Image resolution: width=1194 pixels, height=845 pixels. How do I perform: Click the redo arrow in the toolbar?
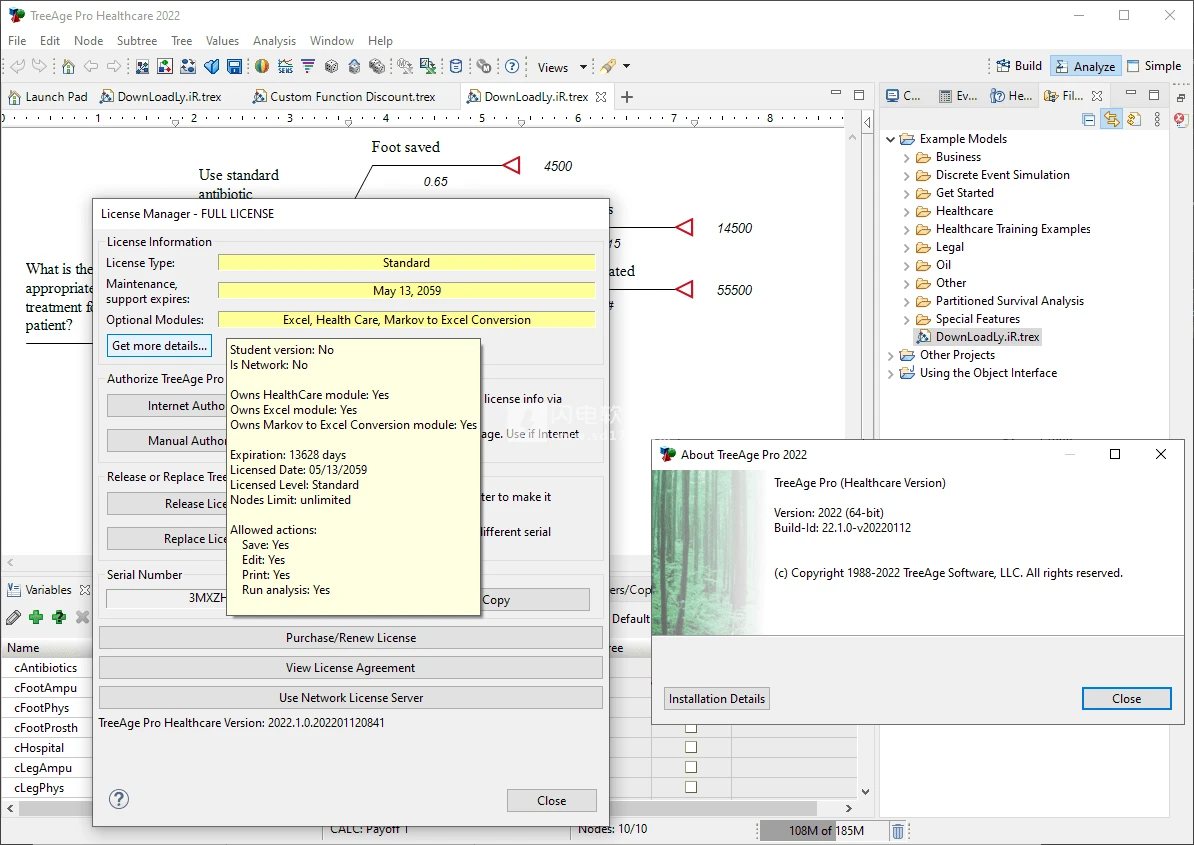(x=39, y=67)
